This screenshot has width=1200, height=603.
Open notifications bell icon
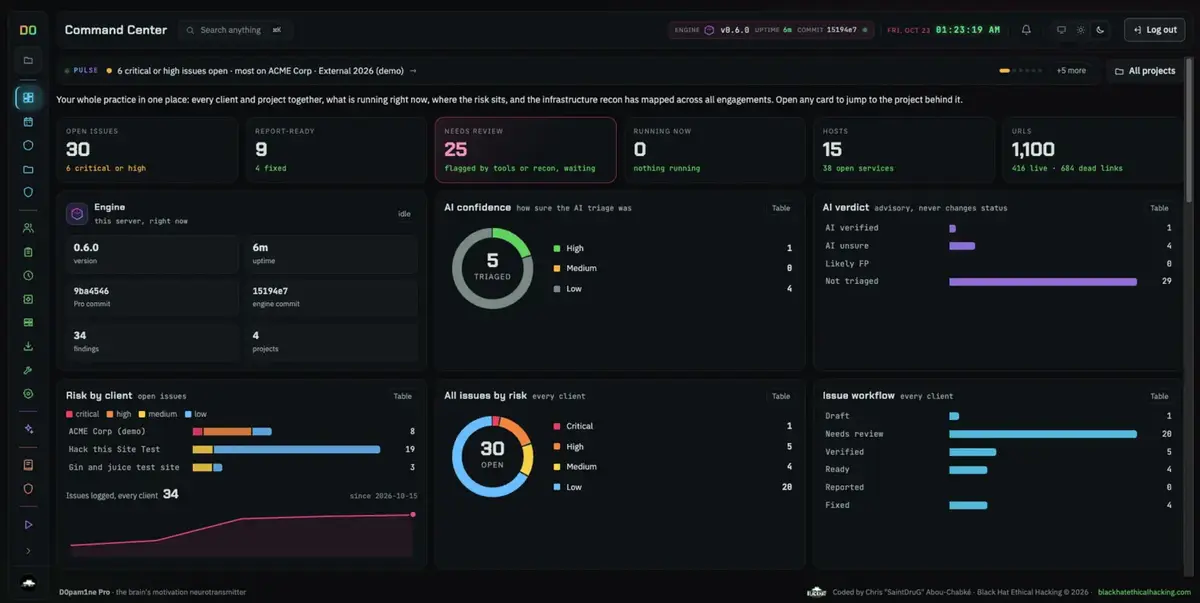pos(1026,30)
